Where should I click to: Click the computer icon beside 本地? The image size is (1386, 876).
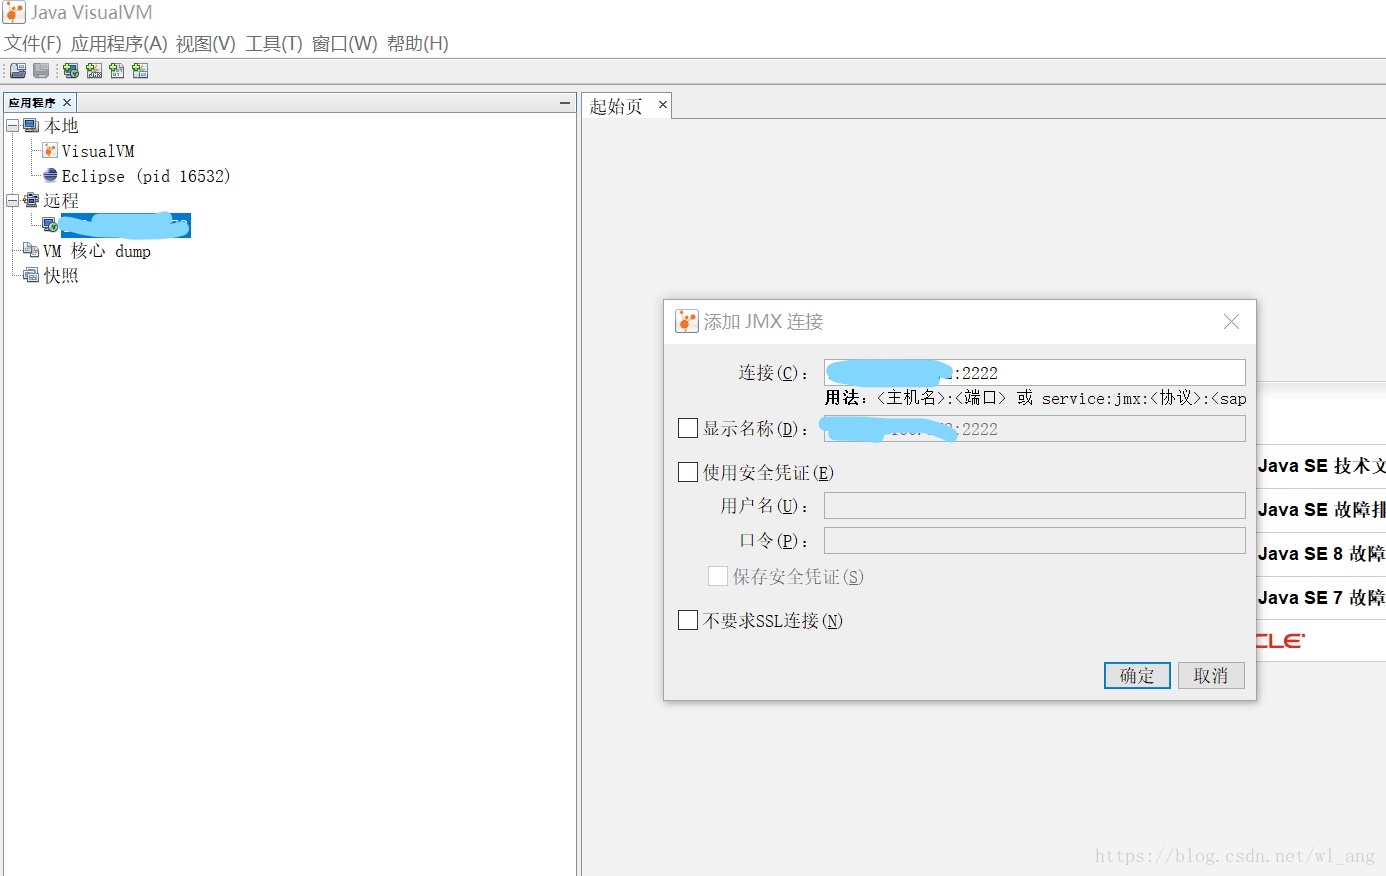(x=31, y=125)
